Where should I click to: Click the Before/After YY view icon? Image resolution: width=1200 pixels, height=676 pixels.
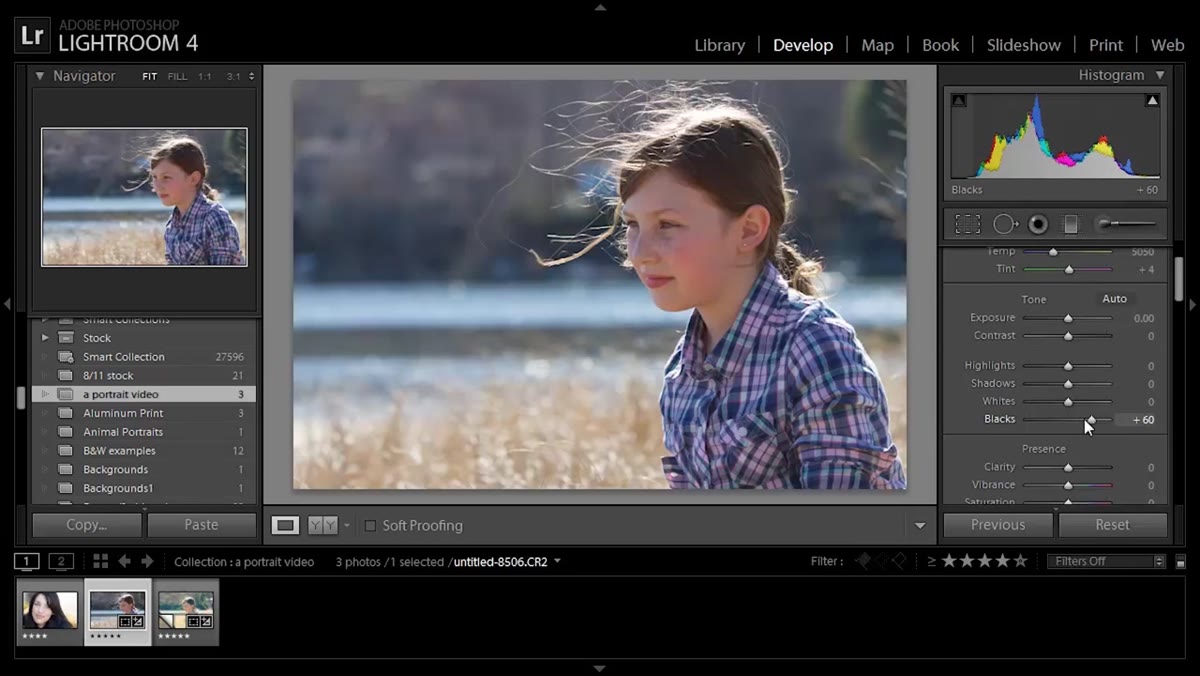[322, 525]
